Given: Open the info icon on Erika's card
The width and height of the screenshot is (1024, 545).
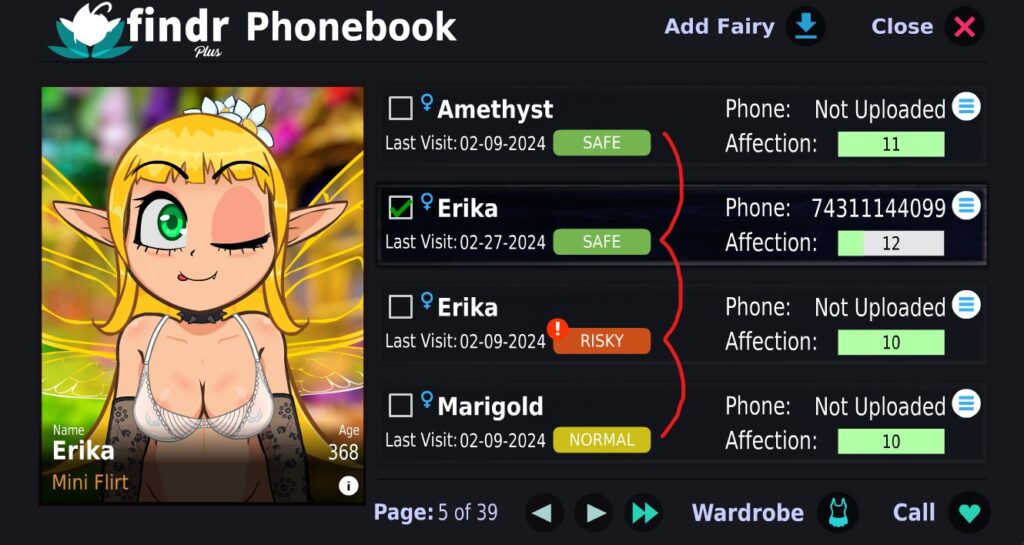Looking at the screenshot, I should (x=348, y=485).
